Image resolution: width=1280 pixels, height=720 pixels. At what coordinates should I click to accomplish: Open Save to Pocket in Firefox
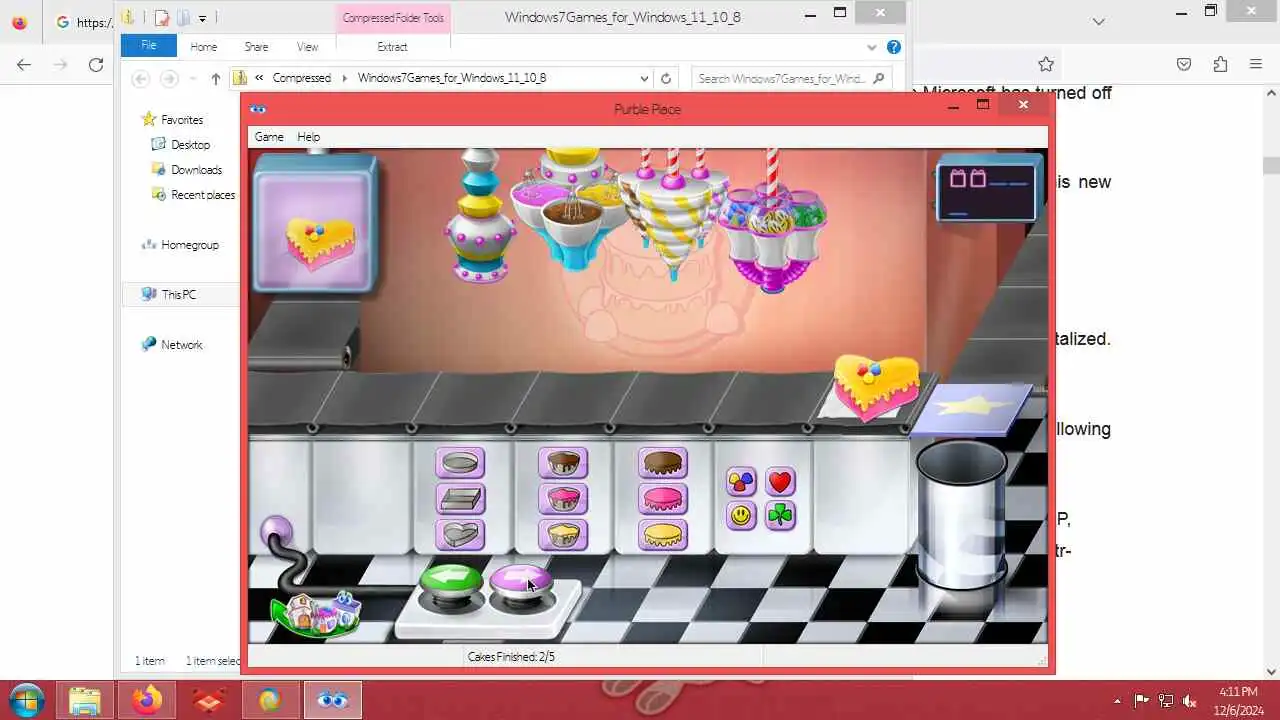(x=1184, y=64)
